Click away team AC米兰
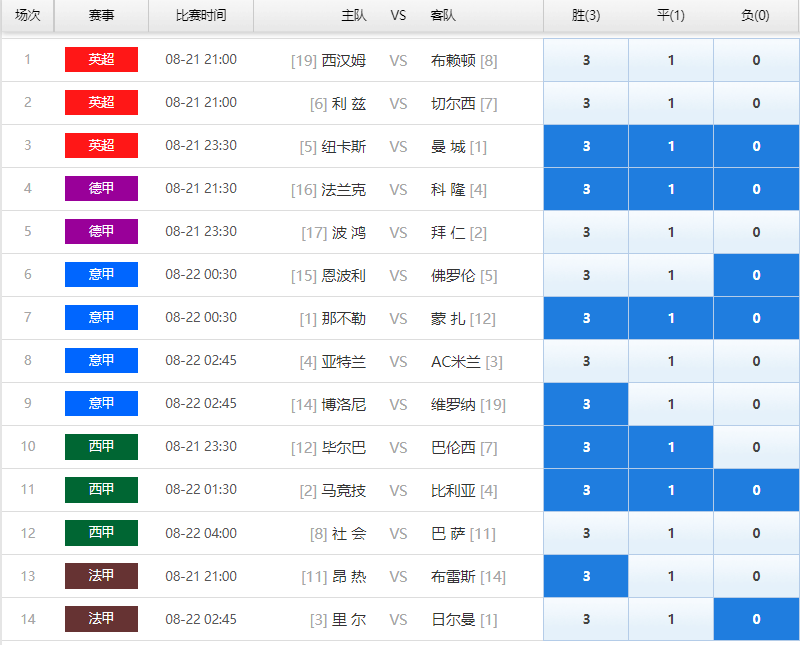 pyautogui.click(x=456, y=362)
